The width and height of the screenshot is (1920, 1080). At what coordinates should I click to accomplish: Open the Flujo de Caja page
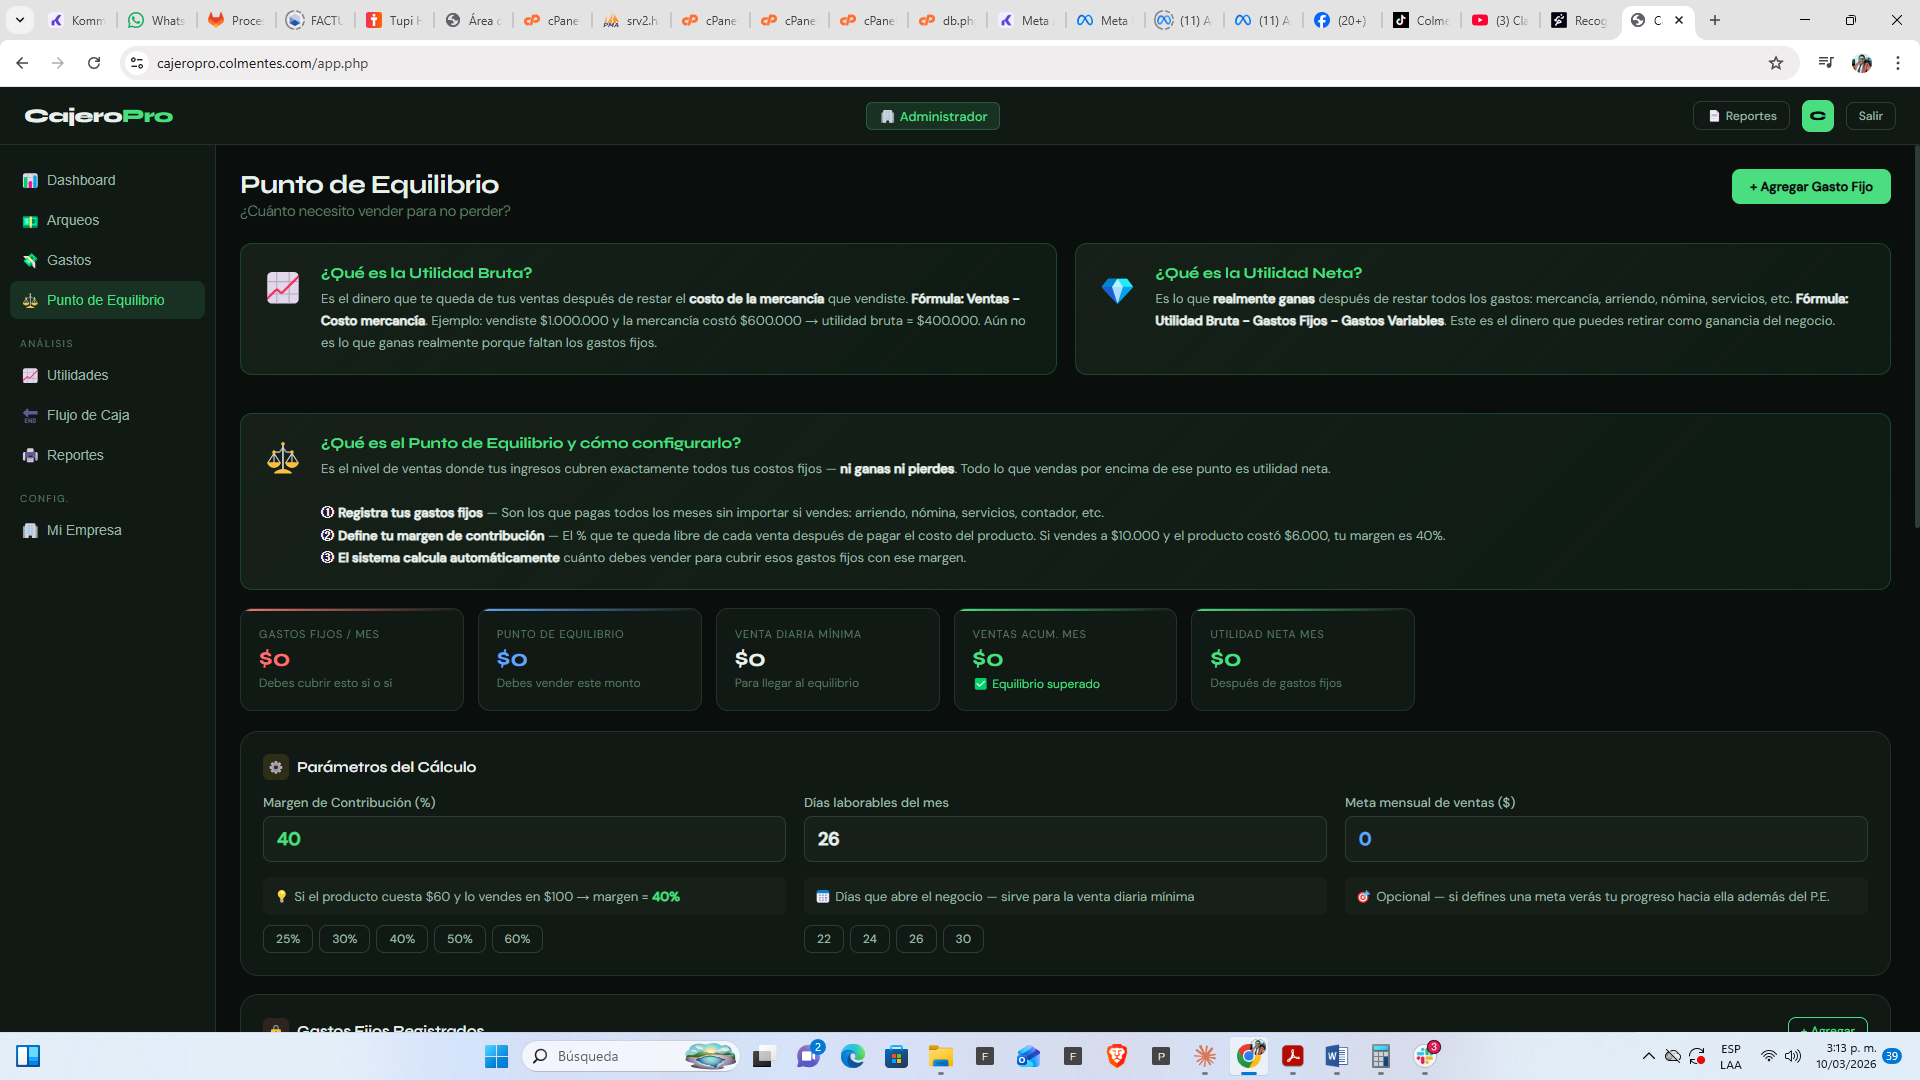87,415
